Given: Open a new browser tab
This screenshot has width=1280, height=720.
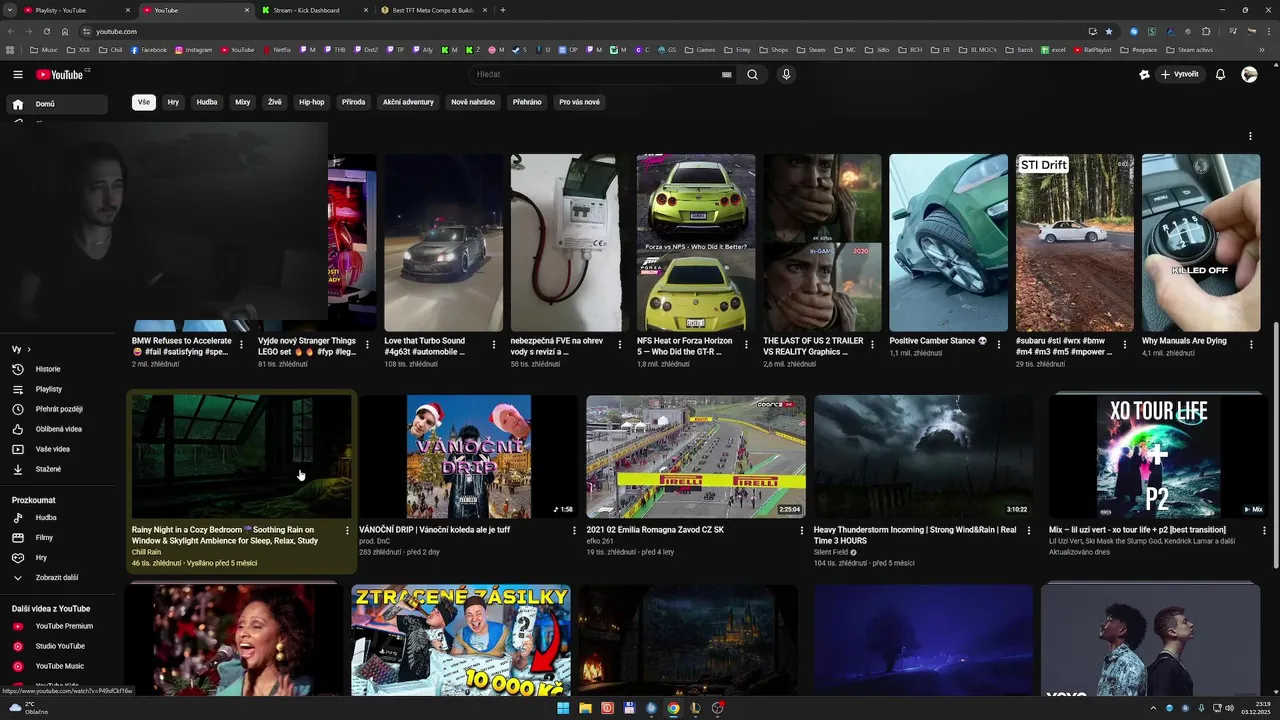Looking at the screenshot, I should pyautogui.click(x=502, y=10).
